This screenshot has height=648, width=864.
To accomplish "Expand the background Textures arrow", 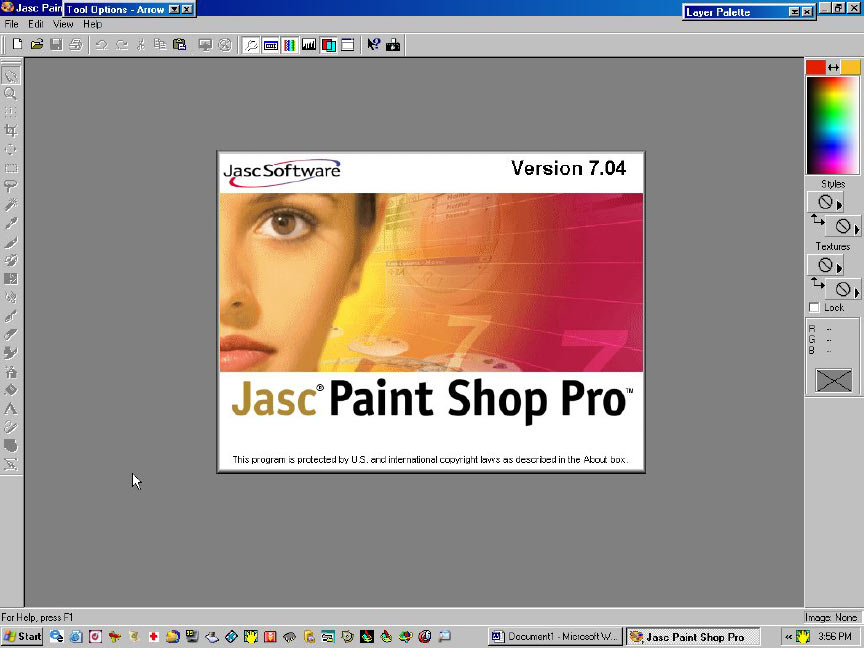I will (857, 291).
